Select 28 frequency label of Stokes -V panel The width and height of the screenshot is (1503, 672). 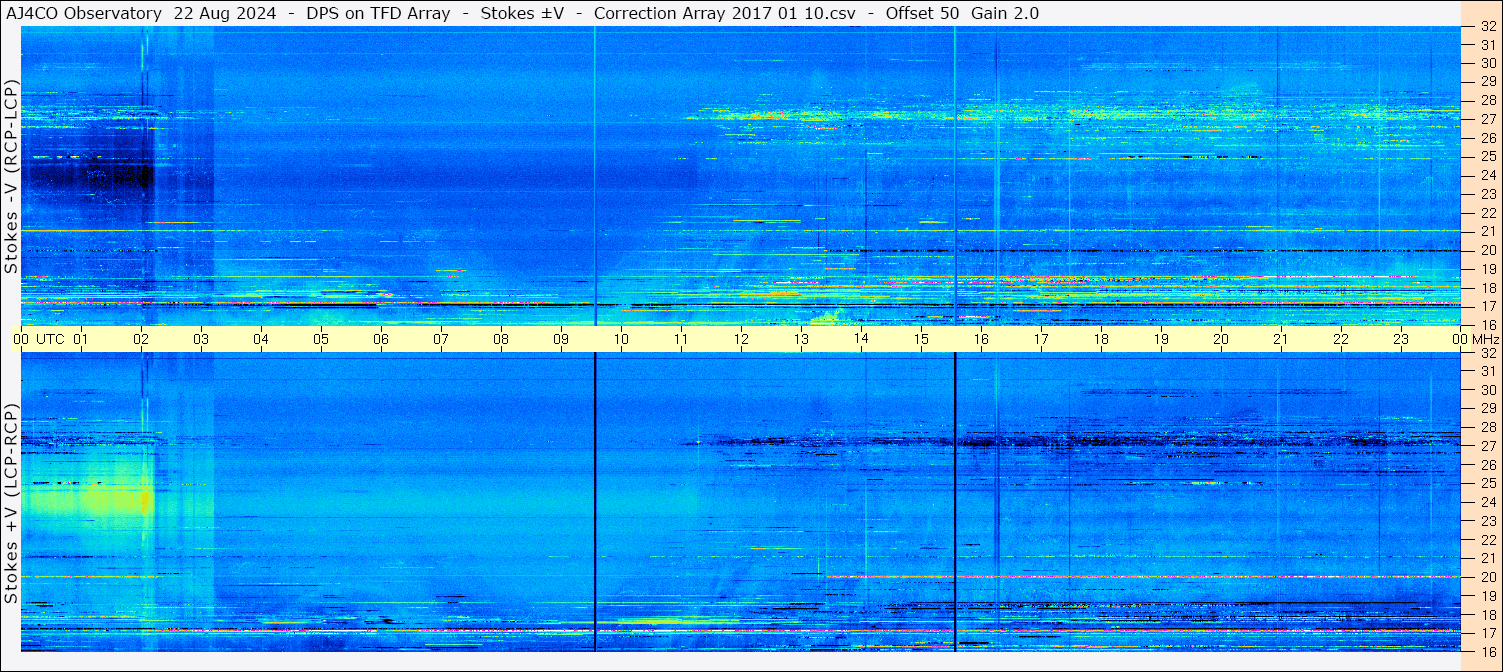coord(1487,100)
